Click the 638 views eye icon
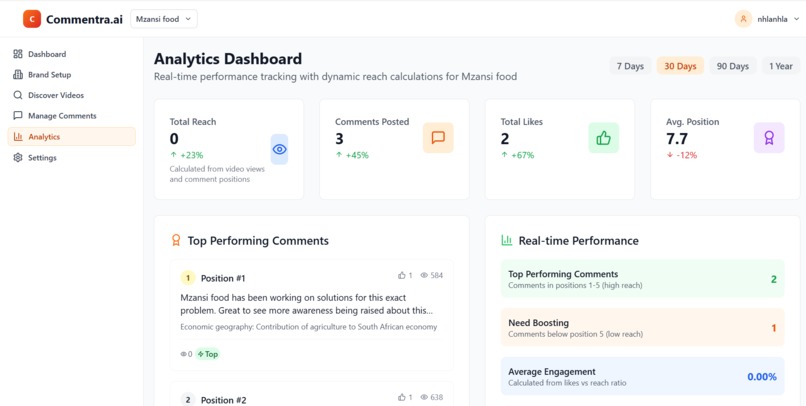This screenshot has width=806, height=406. click(424, 397)
